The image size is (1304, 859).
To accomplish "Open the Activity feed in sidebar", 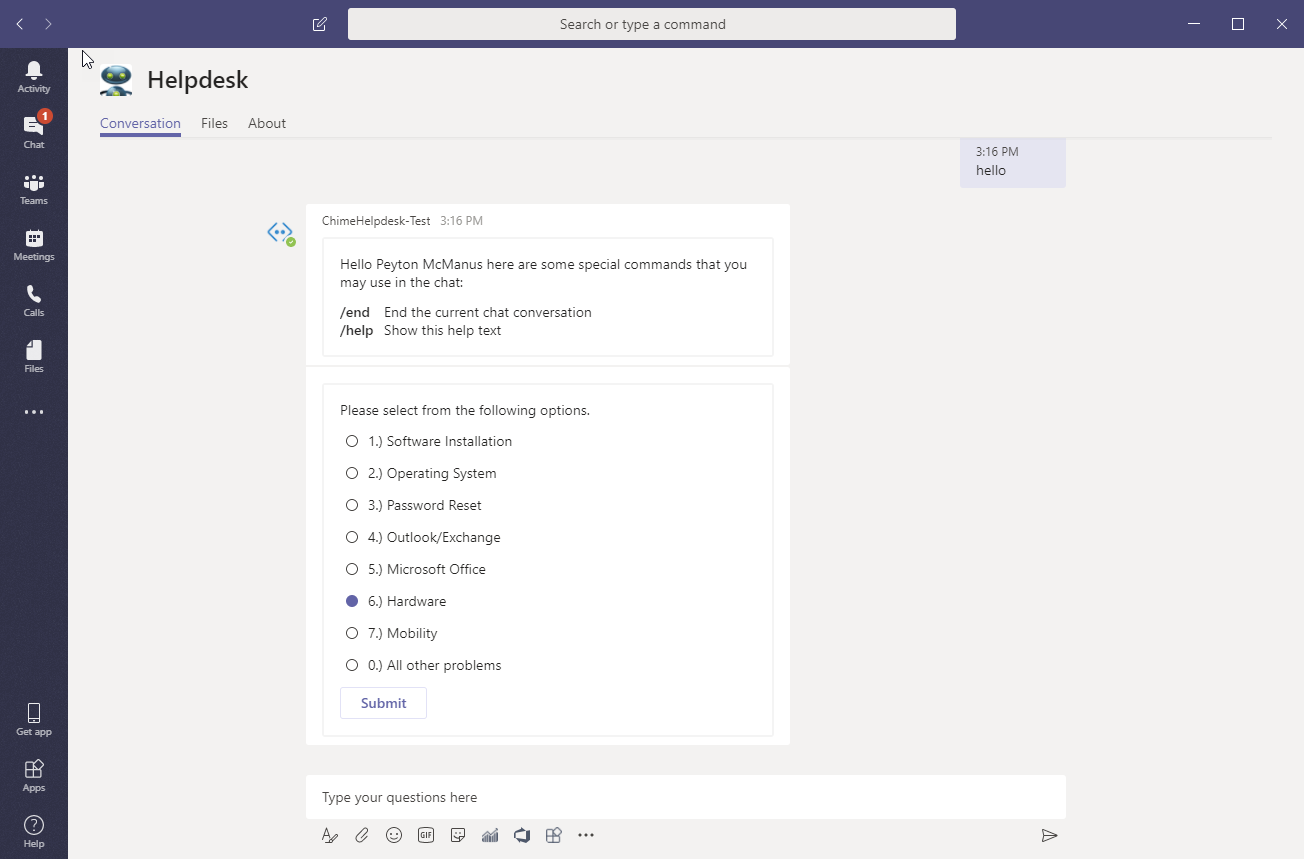I will coord(34,76).
